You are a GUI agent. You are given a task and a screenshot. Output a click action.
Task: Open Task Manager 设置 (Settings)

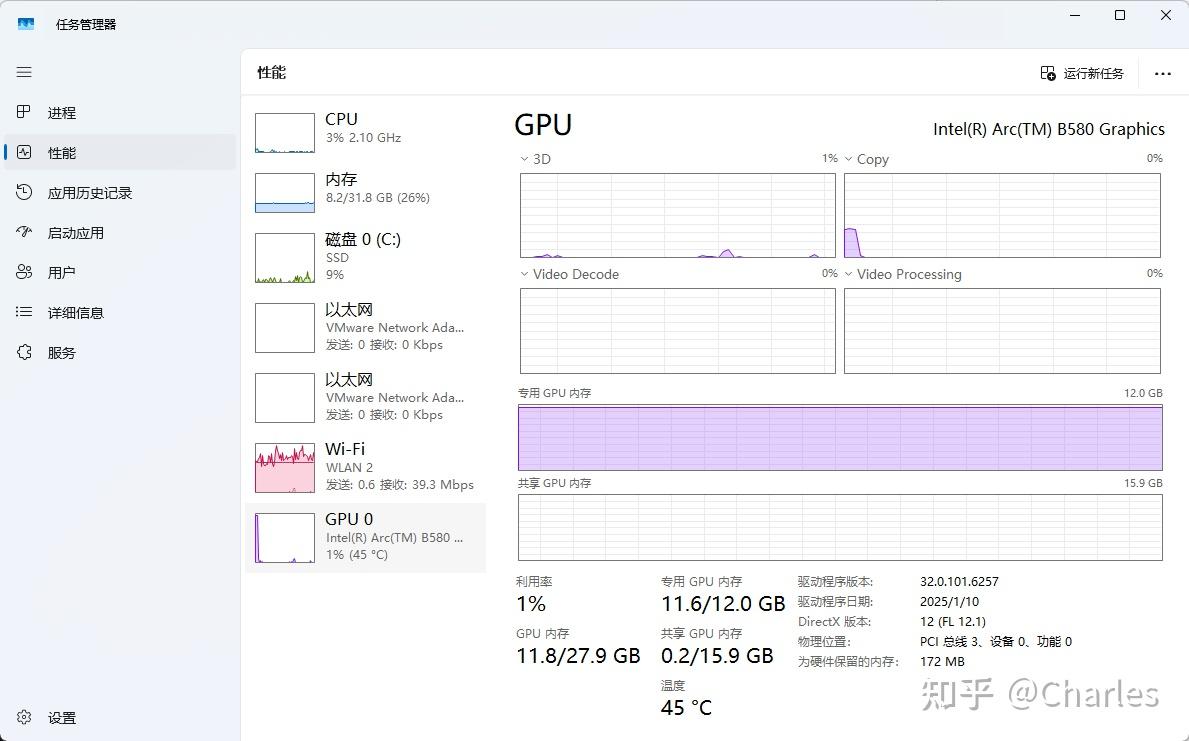click(x=61, y=717)
